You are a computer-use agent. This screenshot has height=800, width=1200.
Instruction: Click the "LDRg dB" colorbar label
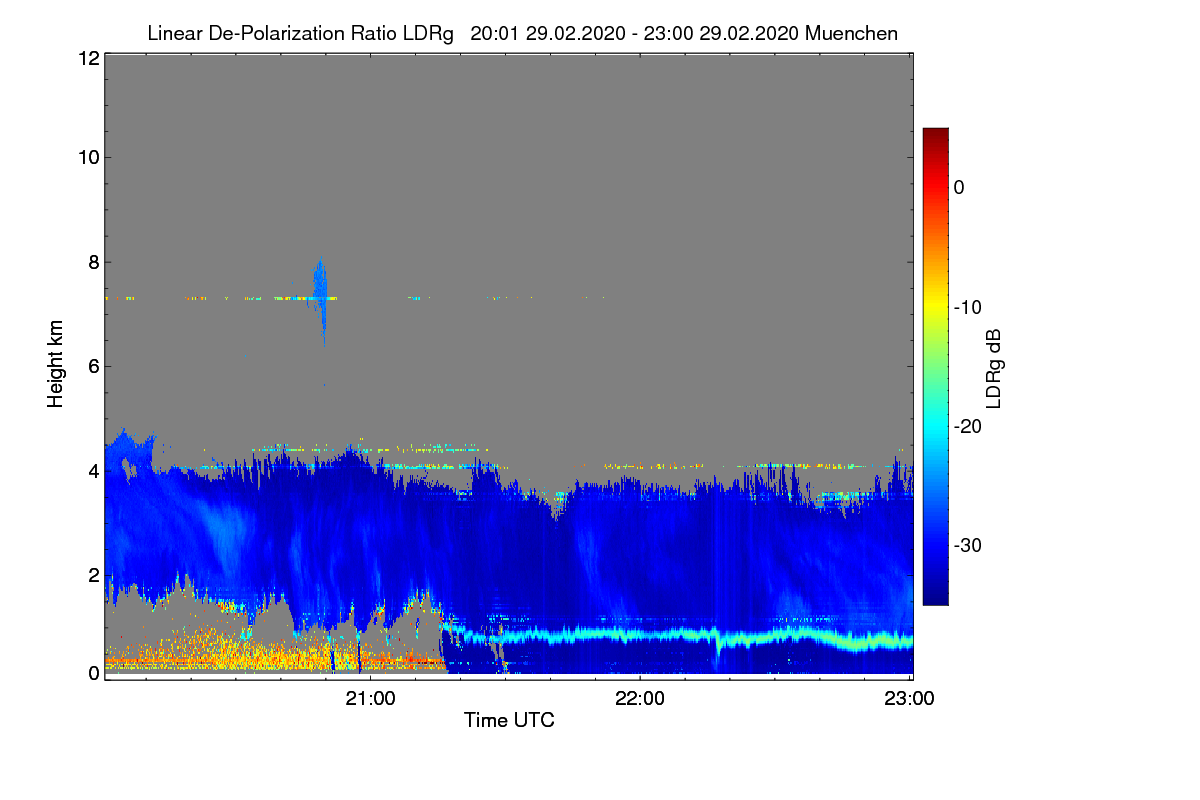click(993, 368)
